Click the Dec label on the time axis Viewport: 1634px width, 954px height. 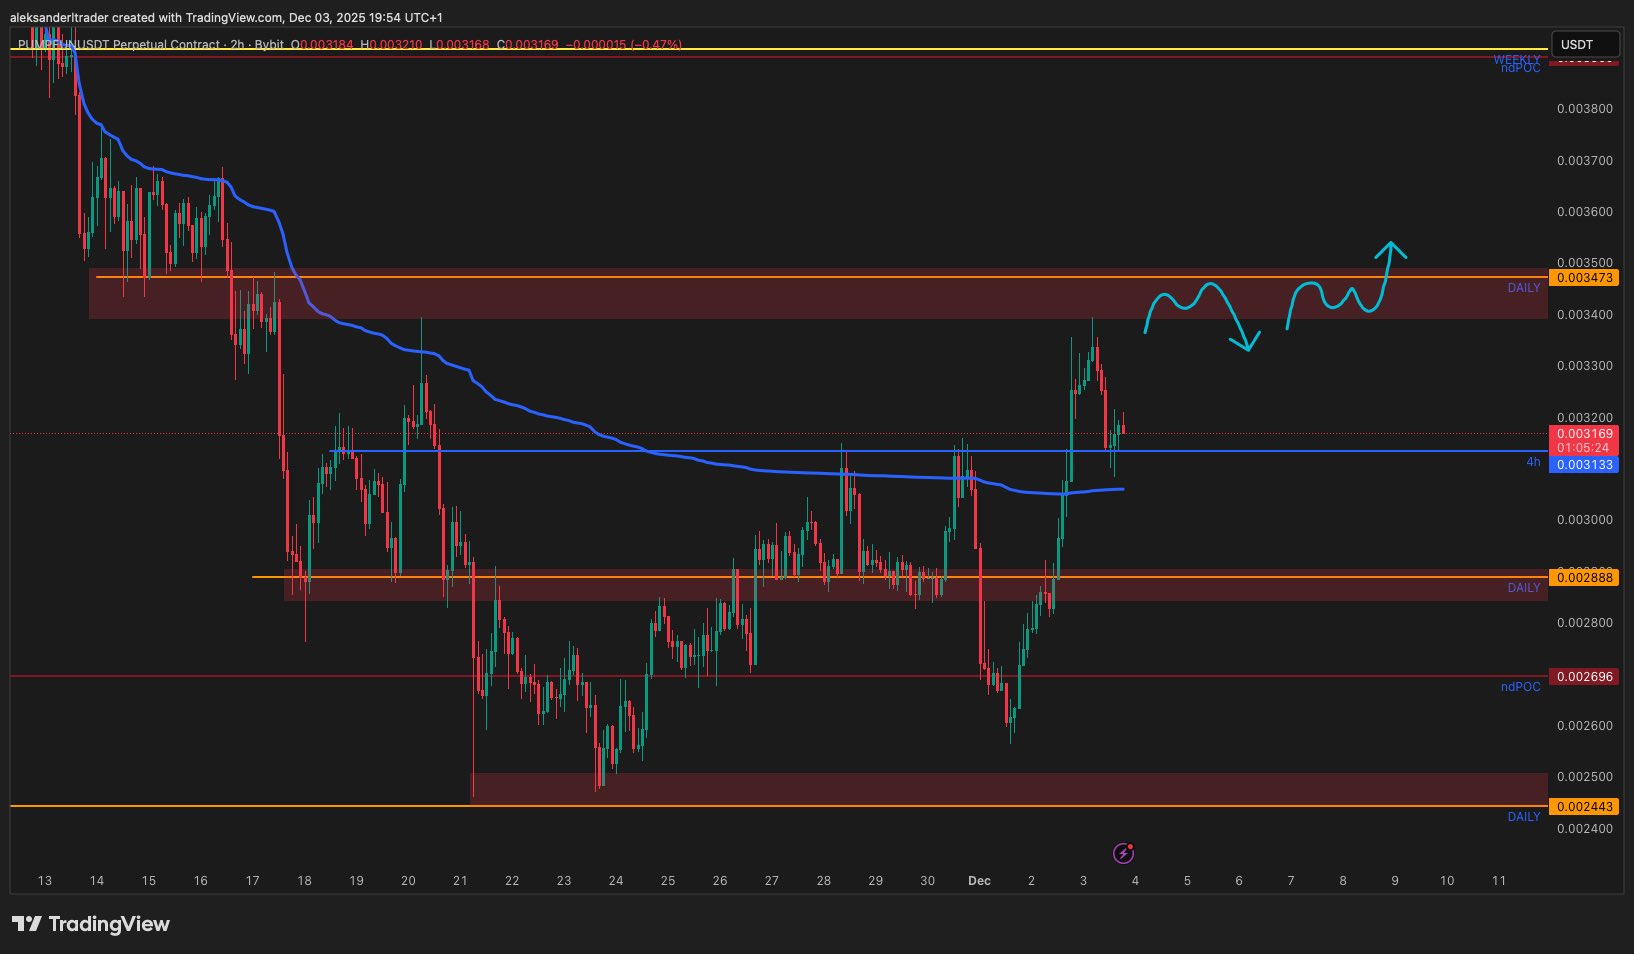point(979,881)
